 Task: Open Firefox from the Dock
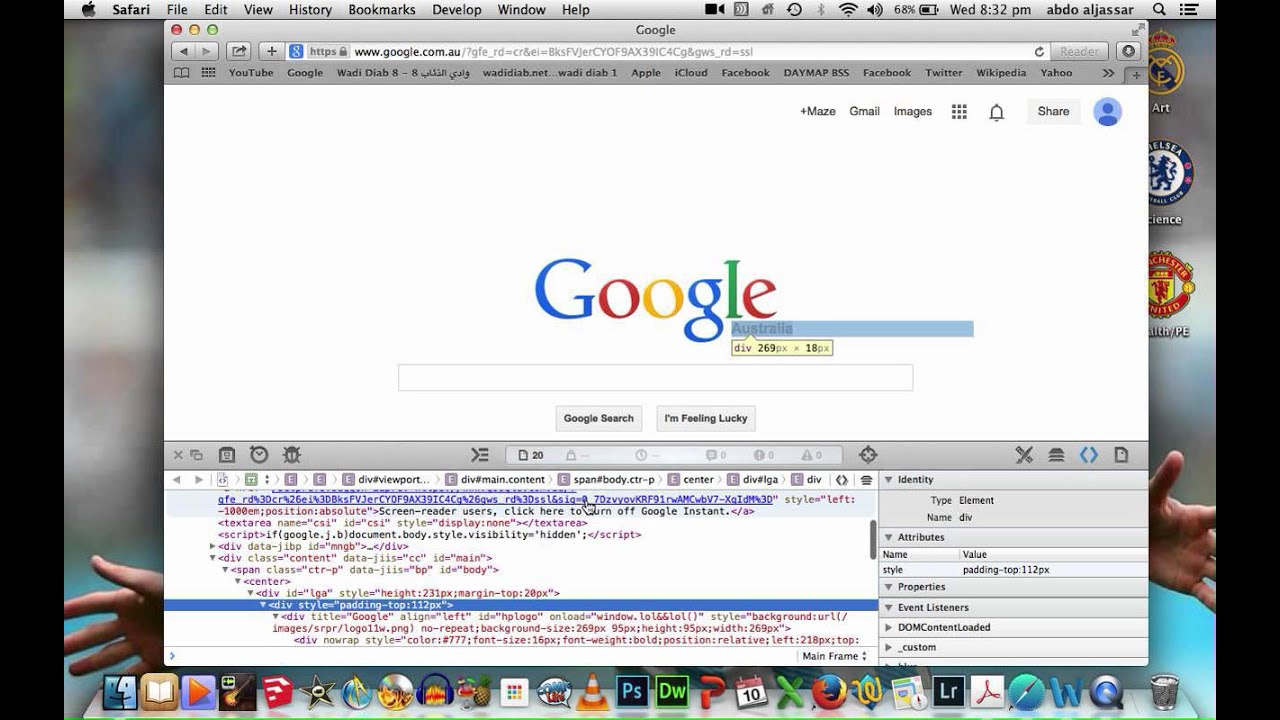point(829,691)
